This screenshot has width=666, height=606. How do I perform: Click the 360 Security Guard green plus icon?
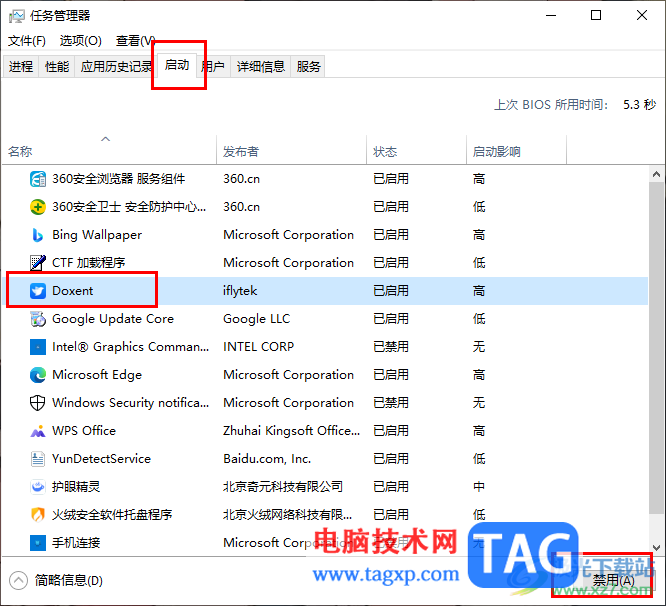pos(38,207)
